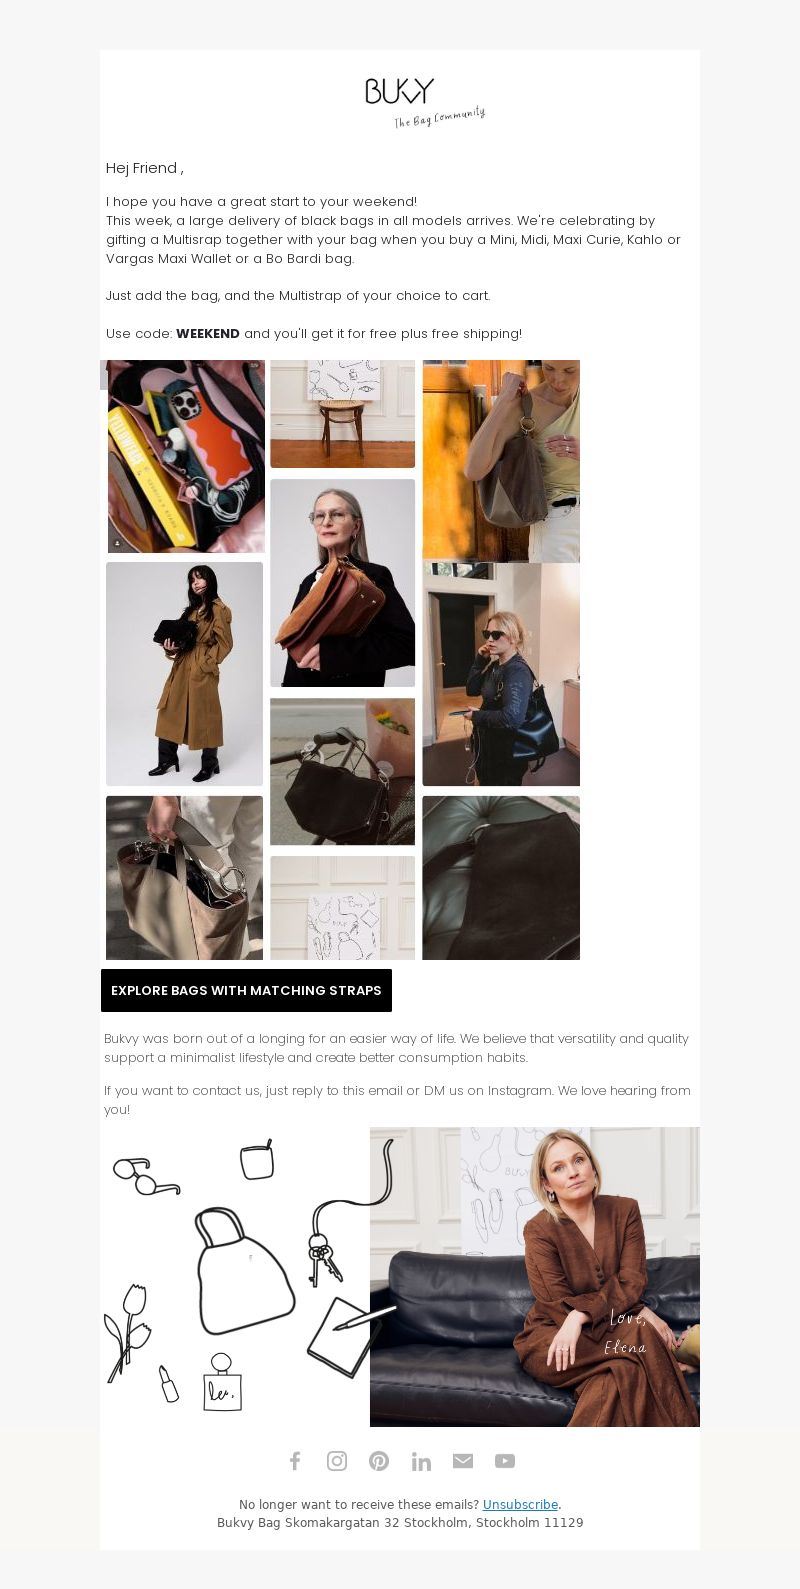Click the Pinterest social icon
This screenshot has width=800, height=1589.
379,1461
